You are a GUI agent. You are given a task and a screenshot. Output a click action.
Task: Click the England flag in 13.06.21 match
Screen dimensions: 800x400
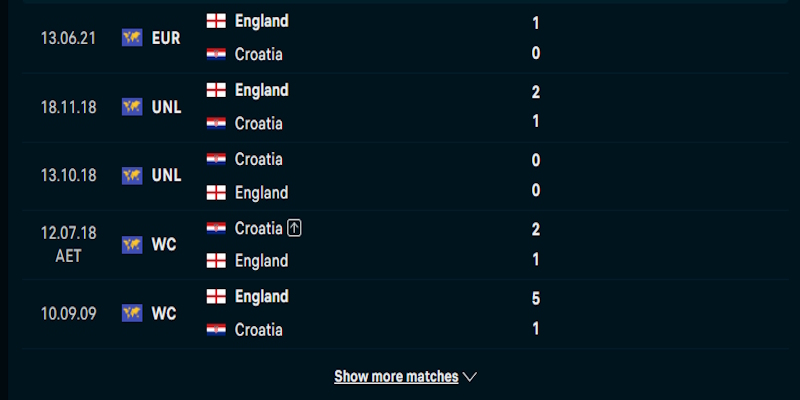tap(216, 21)
